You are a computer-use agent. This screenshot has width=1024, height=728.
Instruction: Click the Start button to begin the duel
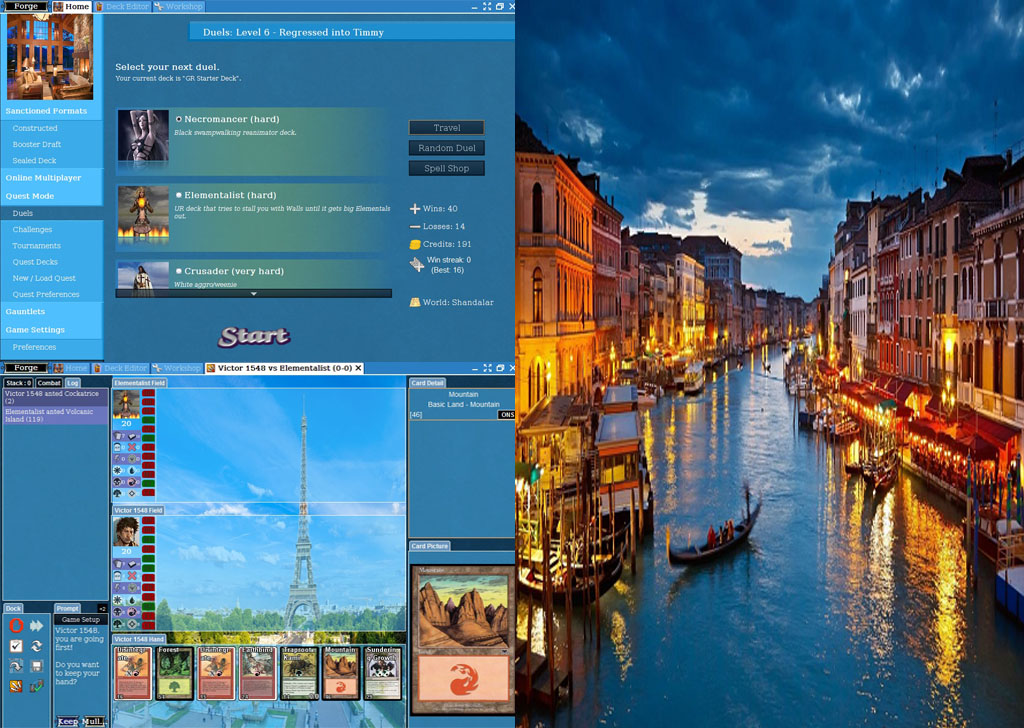254,337
